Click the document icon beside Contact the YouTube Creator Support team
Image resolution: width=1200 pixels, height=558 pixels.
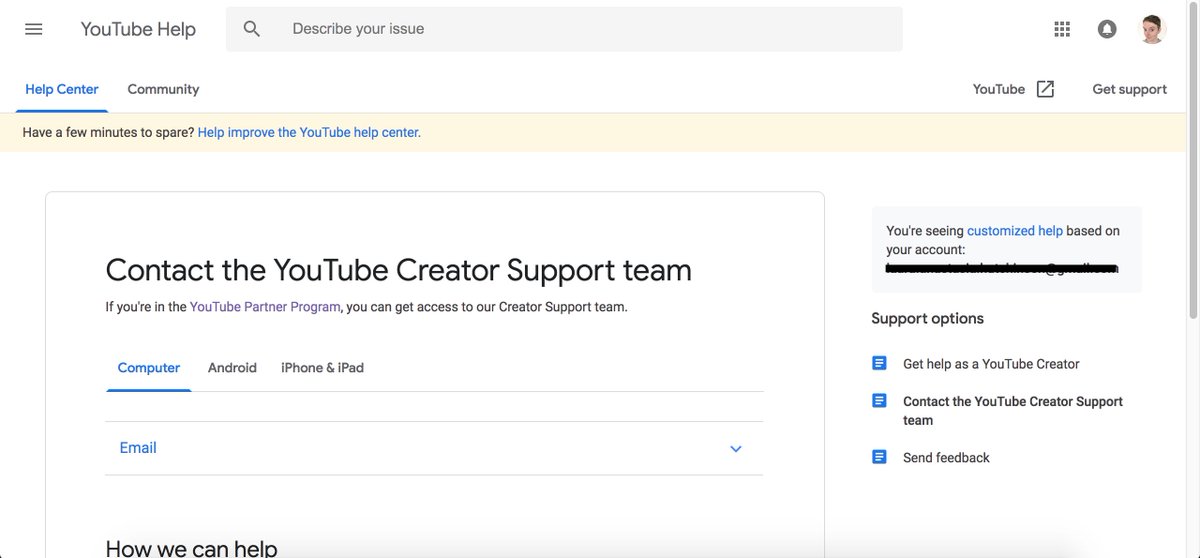[x=879, y=400]
